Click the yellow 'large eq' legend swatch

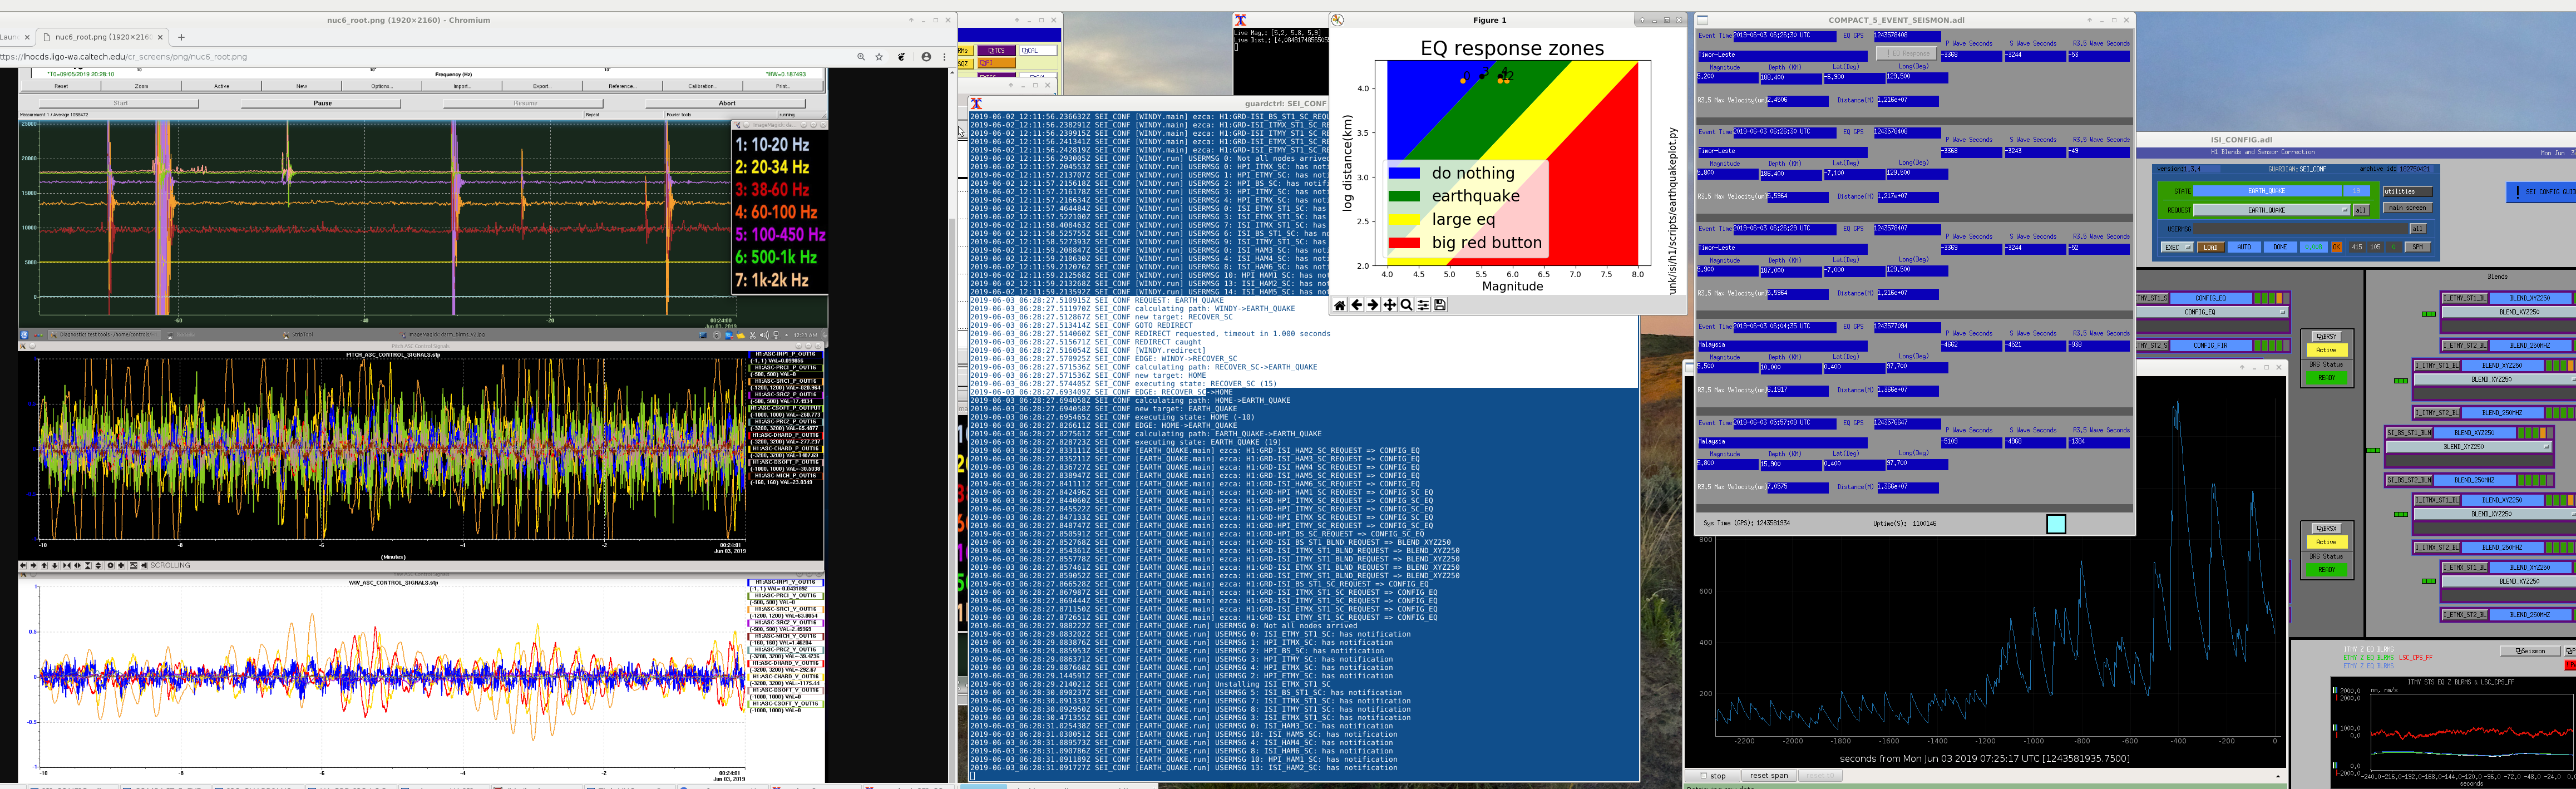coord(1404,219)
